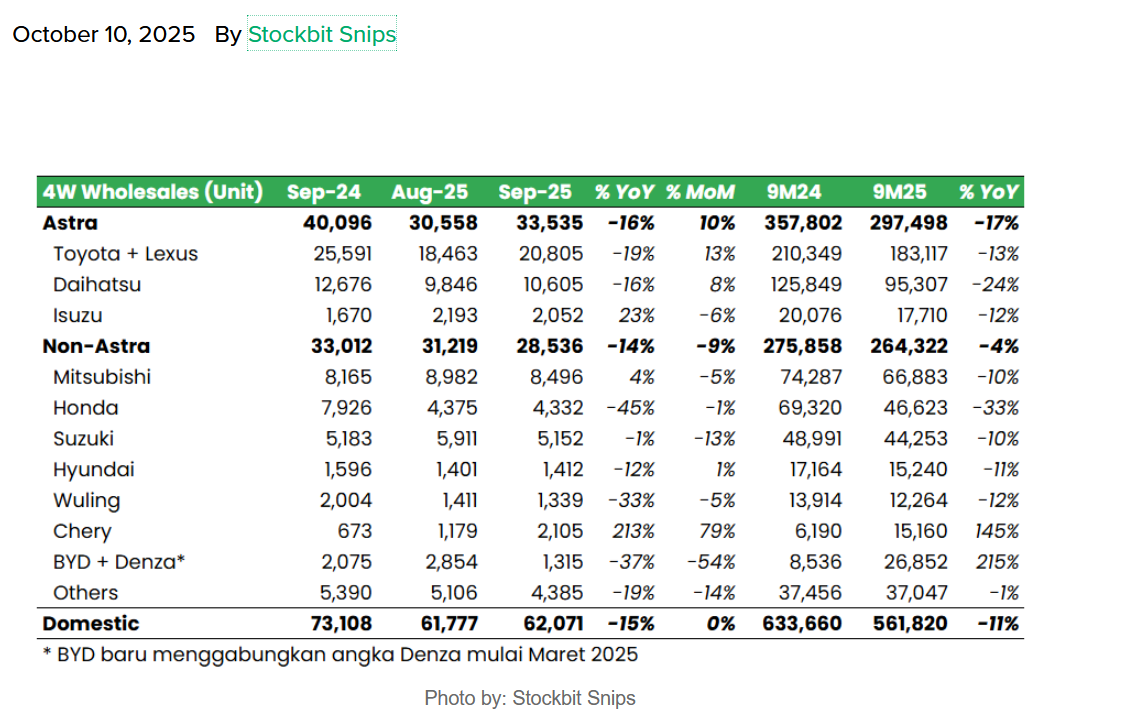Click Astra Sep-25 value 33,535
Viewport: 1146px width, 726px height.
coord(549,223)
